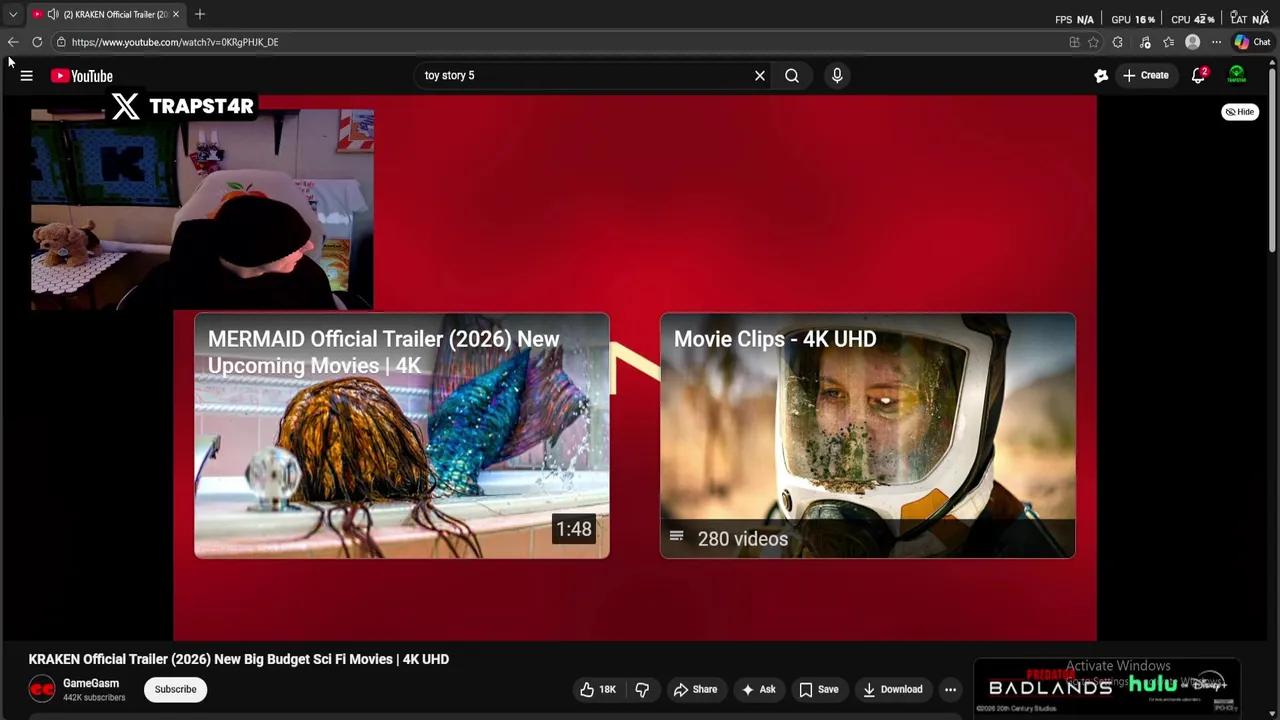Viewport: 1280px width, 720px height.
Task: Click the KRAKEN Official Trailer video title
Action: click(x=239, y=659)
